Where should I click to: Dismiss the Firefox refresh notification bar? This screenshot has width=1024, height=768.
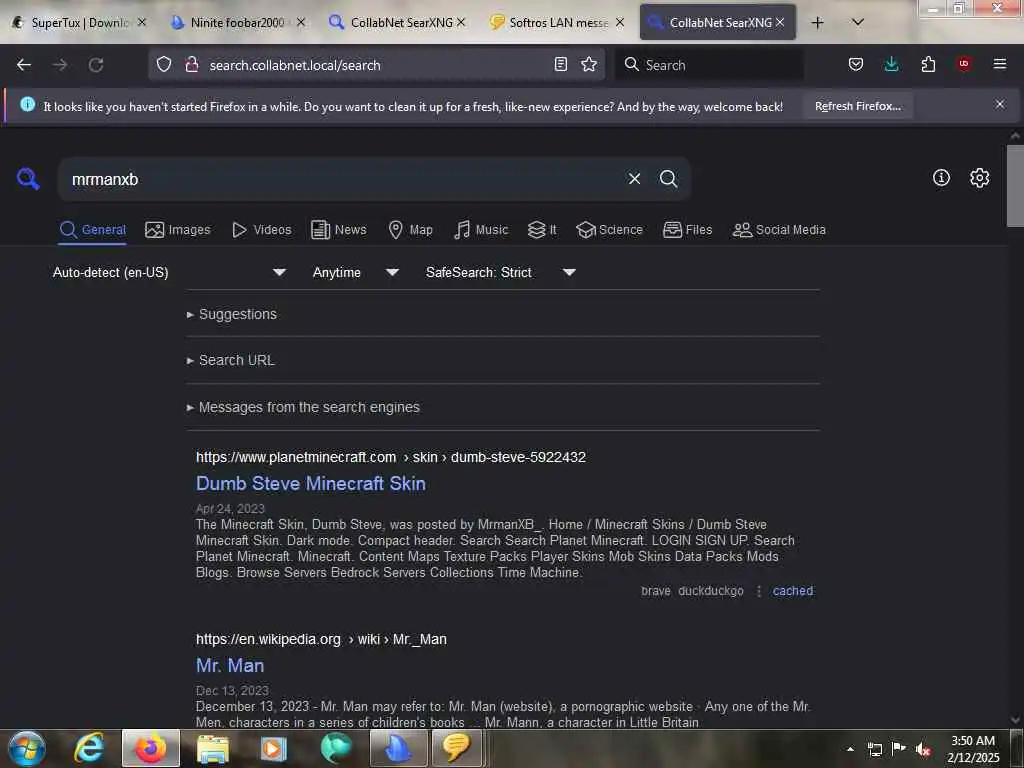tap(999, 104)
